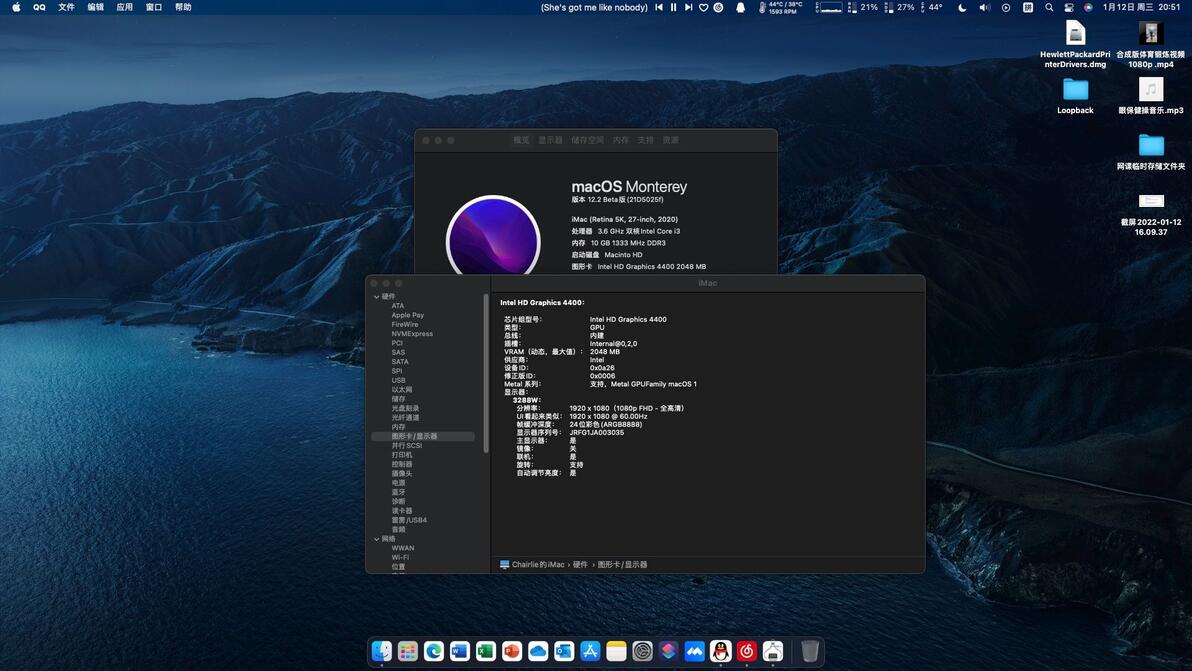
Task: Launch PowerPoint from the dock
Action: click(512, 651)
